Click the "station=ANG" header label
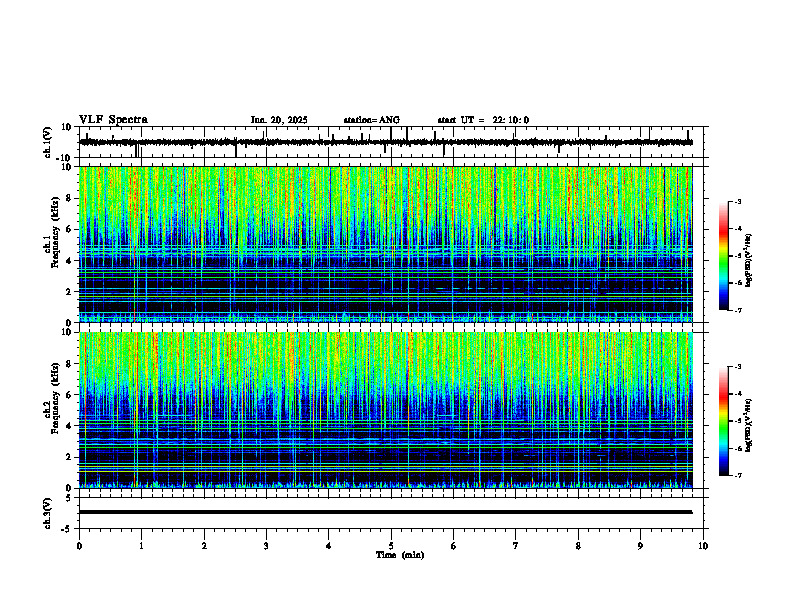Image resolution: width=792 pixels, height=612 pixels. pyautogui.click(x=372, y=120)
